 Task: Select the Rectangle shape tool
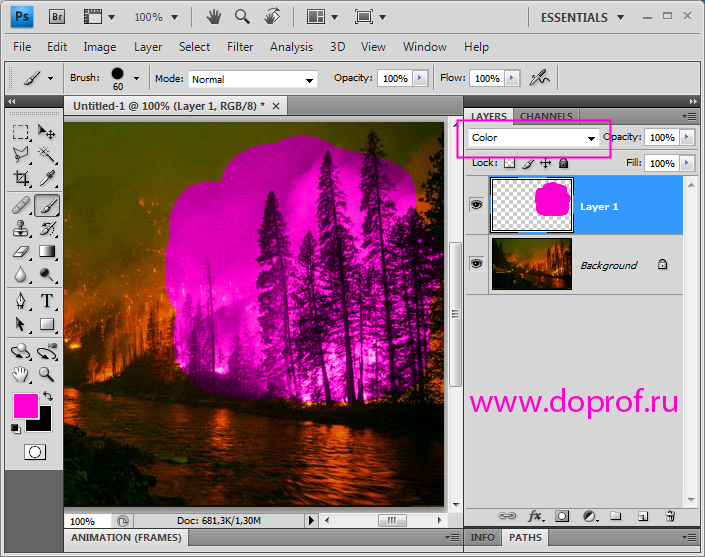tap(47, 324)
